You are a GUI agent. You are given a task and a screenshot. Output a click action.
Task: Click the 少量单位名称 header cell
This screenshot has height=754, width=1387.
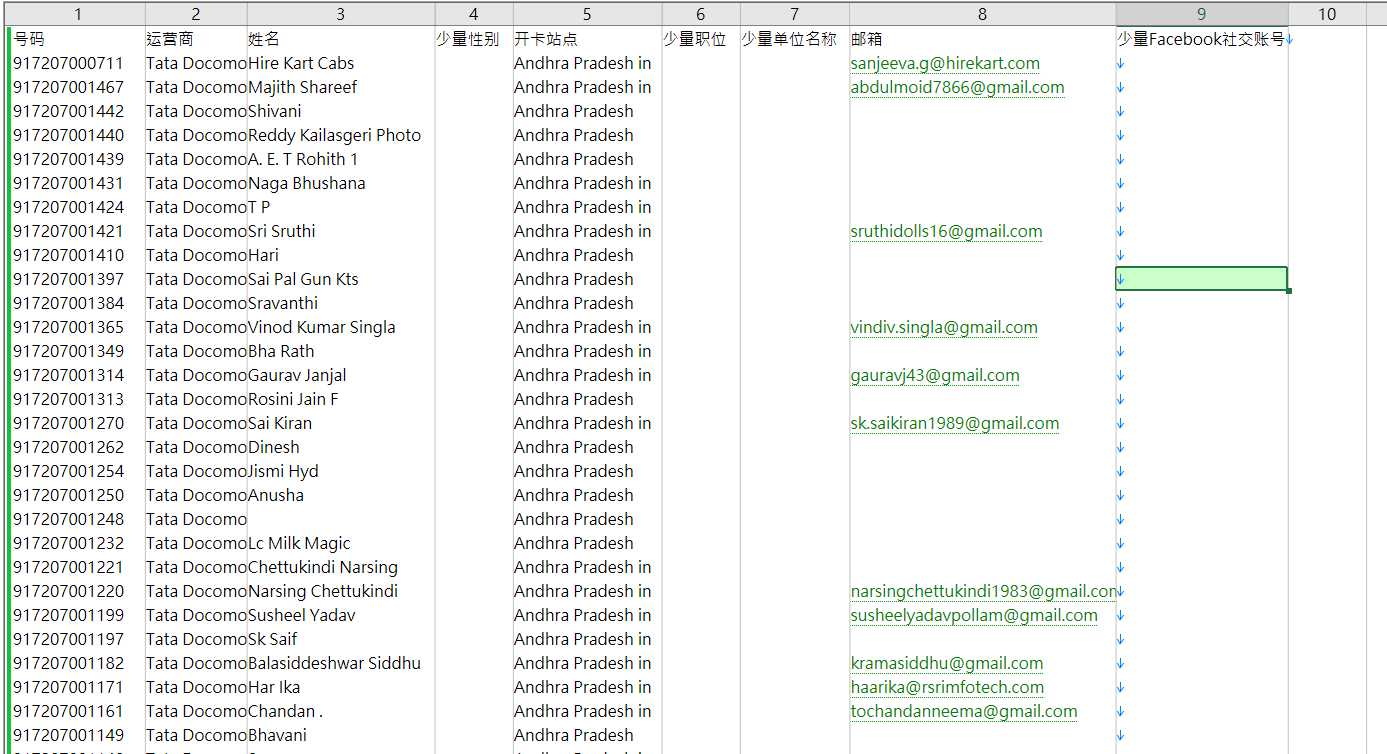[x=794, y=39]
